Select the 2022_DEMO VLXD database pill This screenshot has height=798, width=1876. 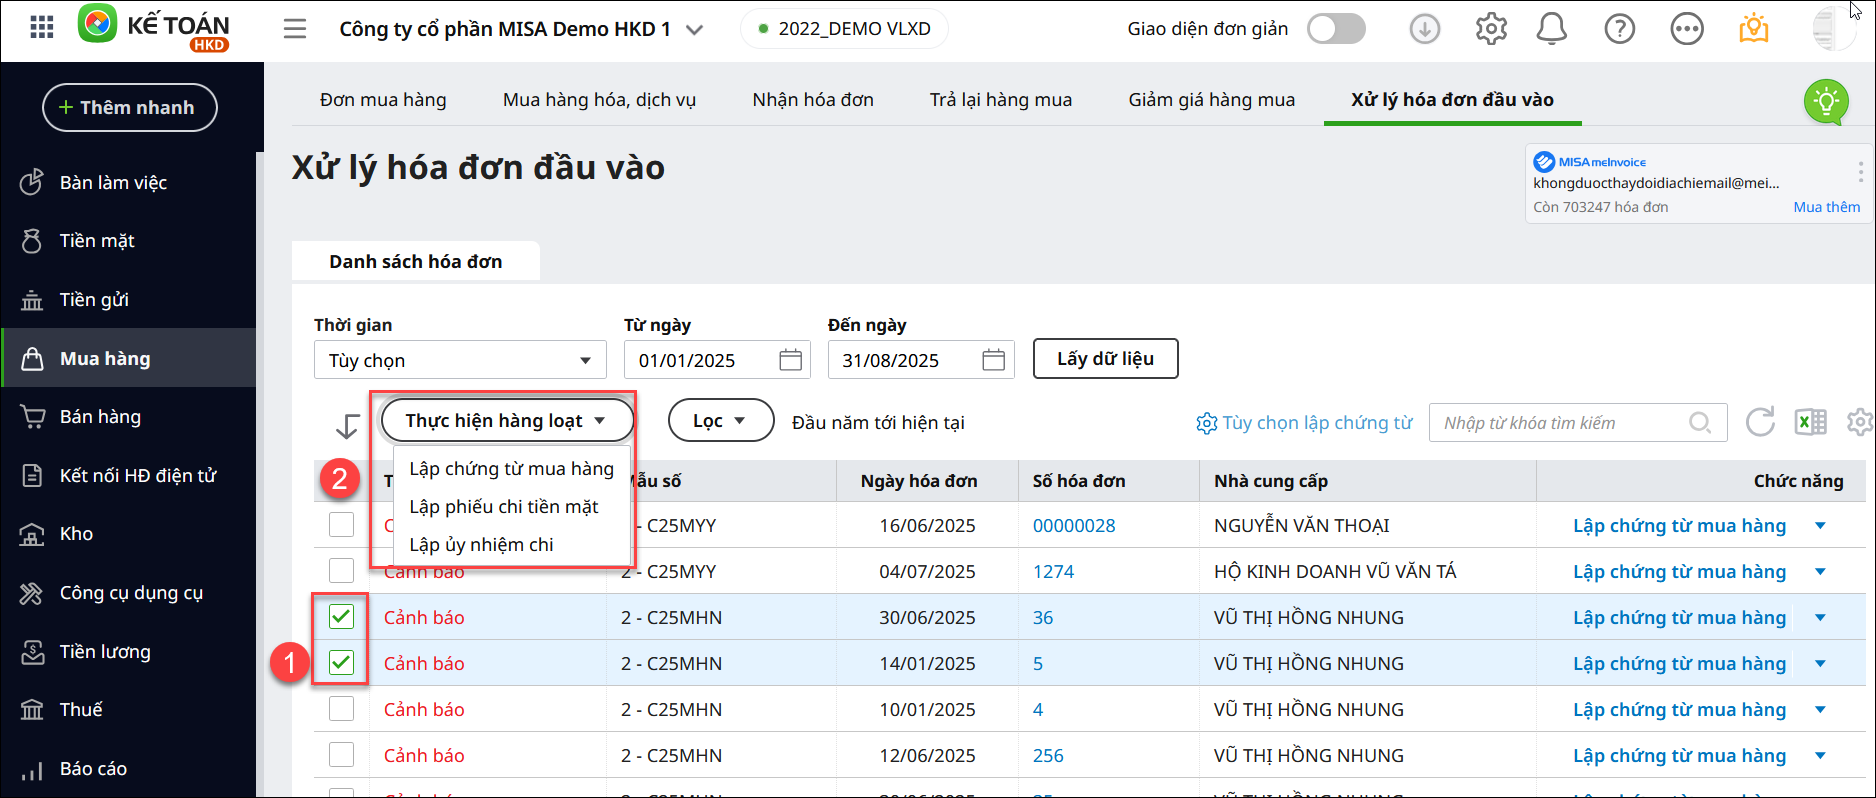(844, 29)
